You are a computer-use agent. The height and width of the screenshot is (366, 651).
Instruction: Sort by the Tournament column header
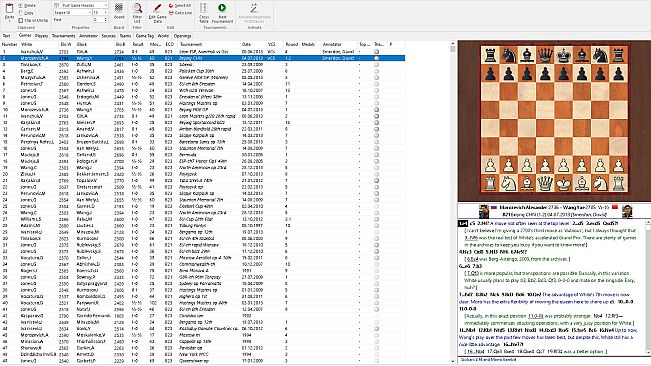(x=209, y=44)
